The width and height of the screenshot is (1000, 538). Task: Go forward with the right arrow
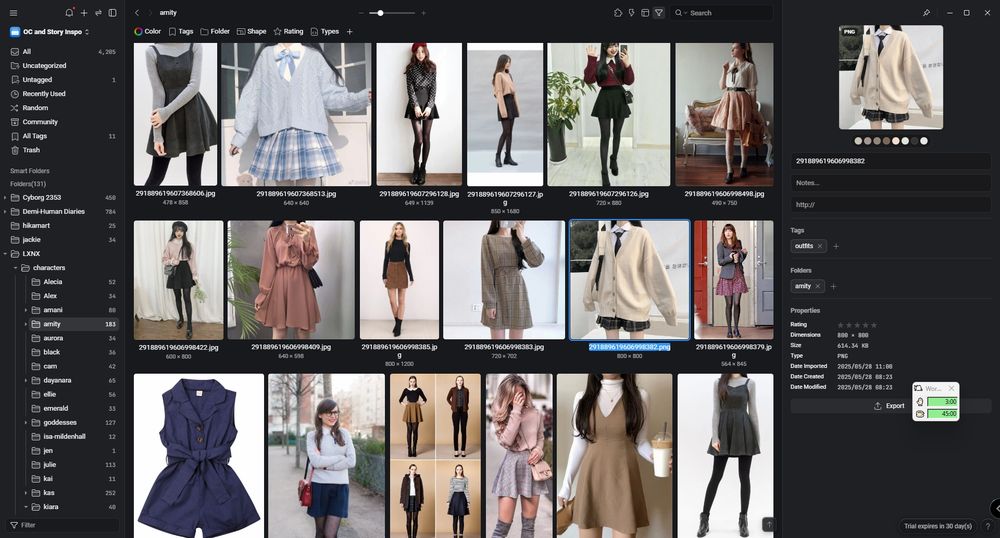151,13
